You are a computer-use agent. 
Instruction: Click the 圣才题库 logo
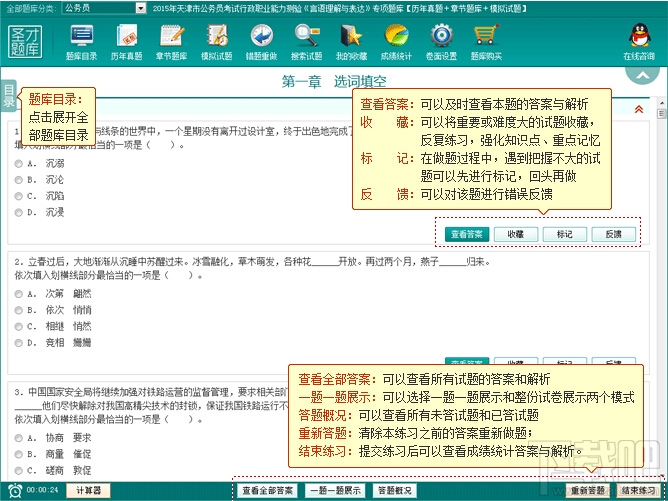(25, 41)
